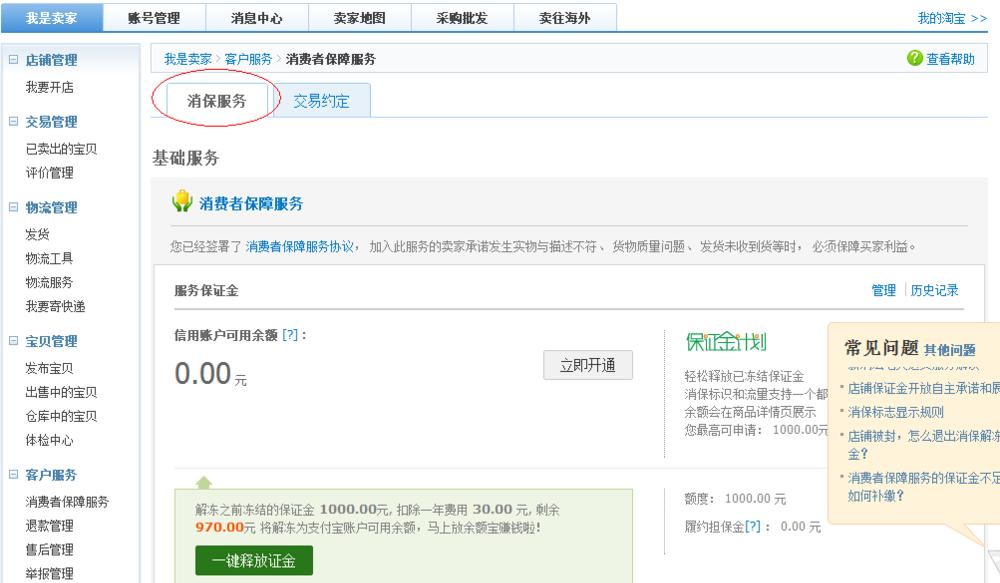The height and width of the screenshot is (583, 1000).
Task: Open the 账号管理 top tab
Action: [x=154, y=18]
